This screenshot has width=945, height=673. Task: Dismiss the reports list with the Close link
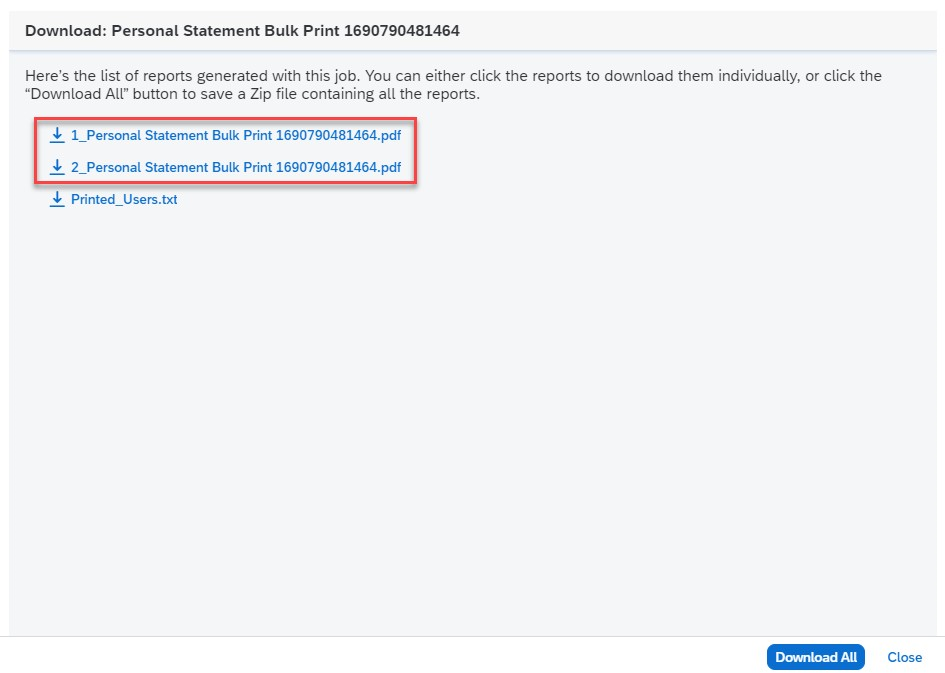[904, 657]
